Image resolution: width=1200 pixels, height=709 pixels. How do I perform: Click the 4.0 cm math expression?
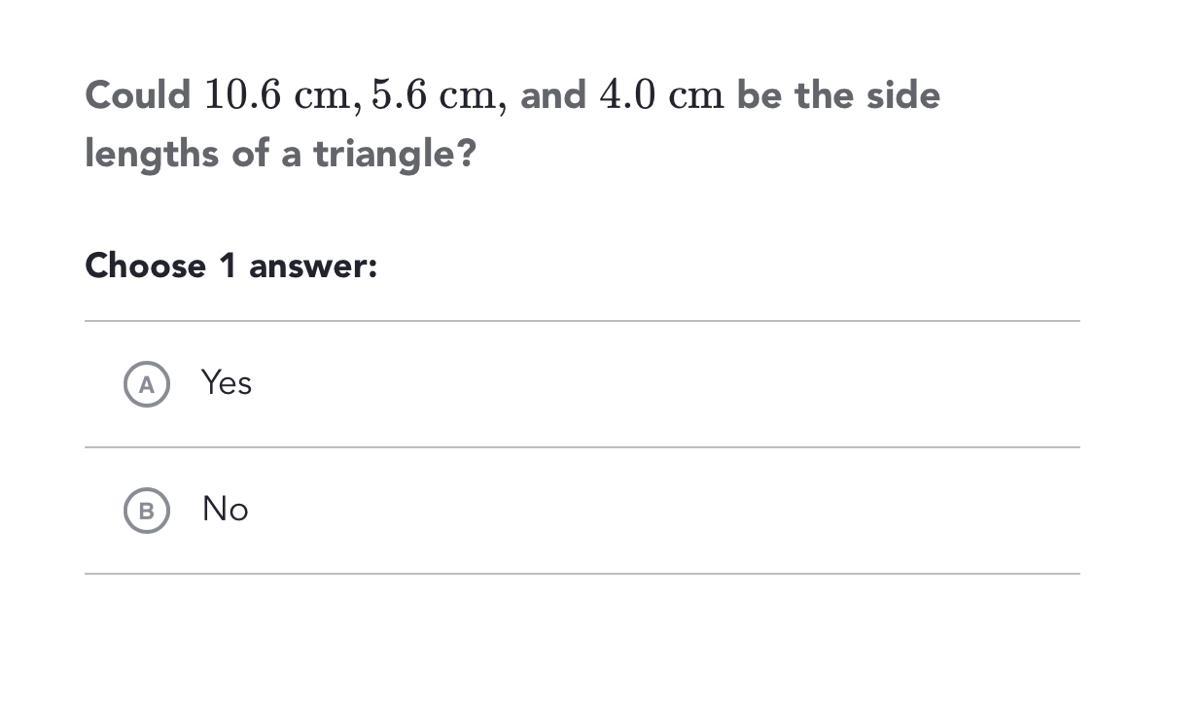coord(661,96)
